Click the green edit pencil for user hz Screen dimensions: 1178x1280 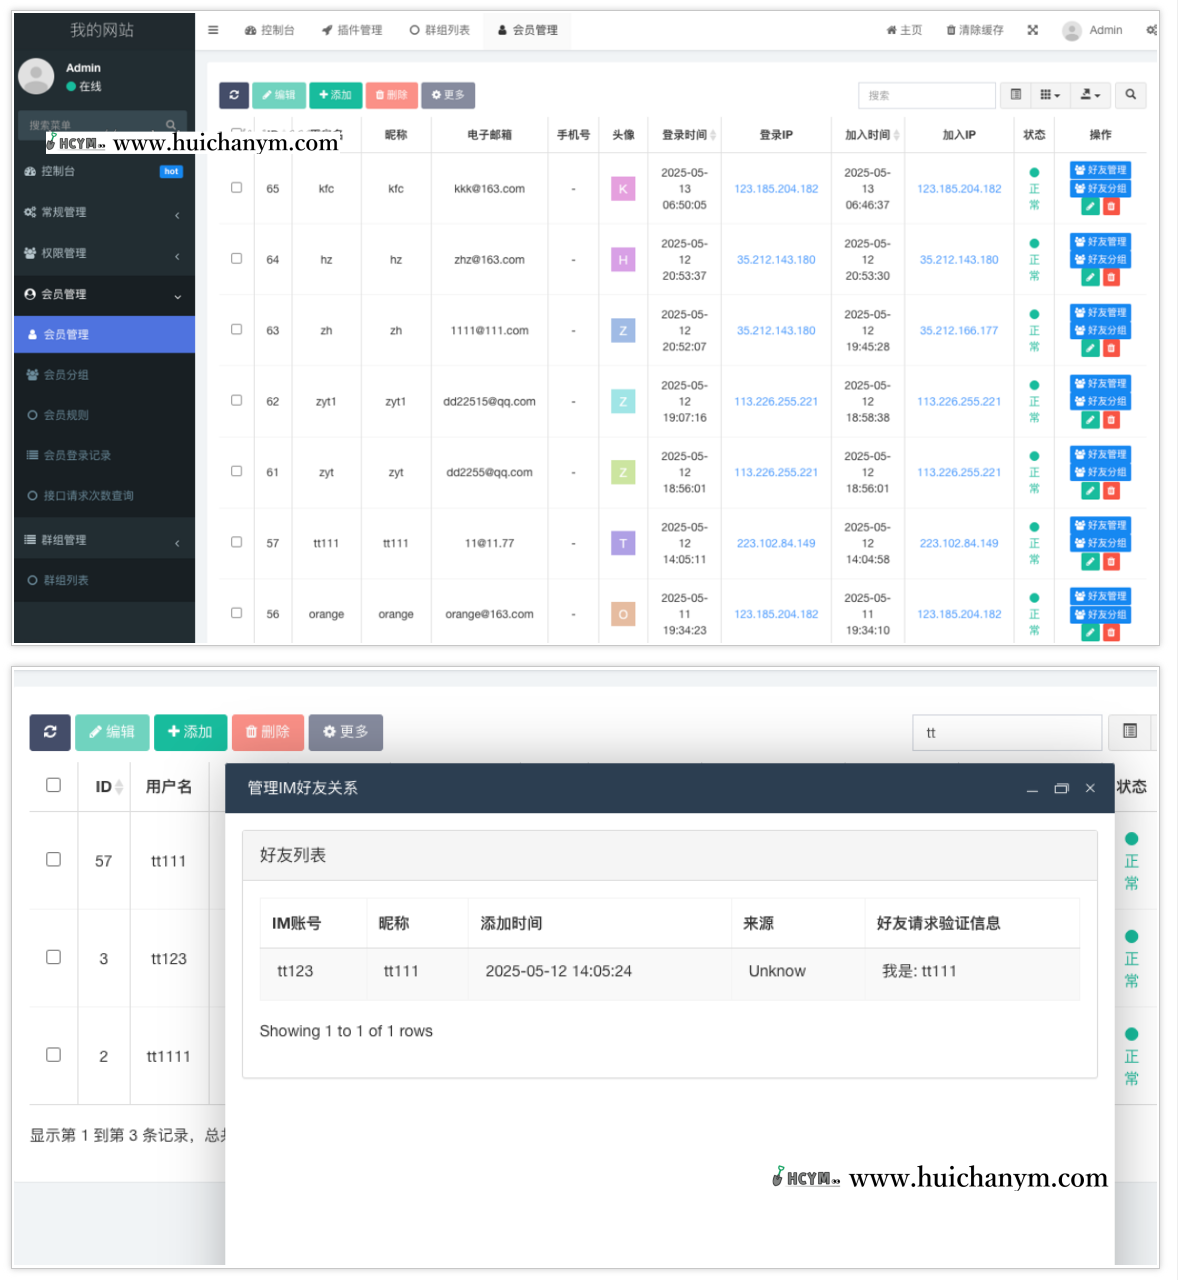[1089, 277]
